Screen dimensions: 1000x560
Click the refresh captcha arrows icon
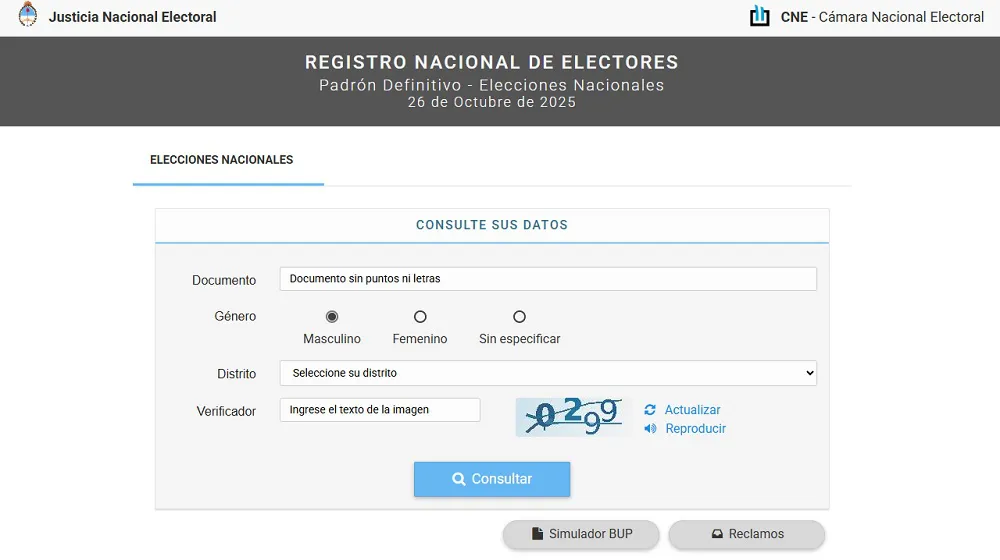pos(650,410)
